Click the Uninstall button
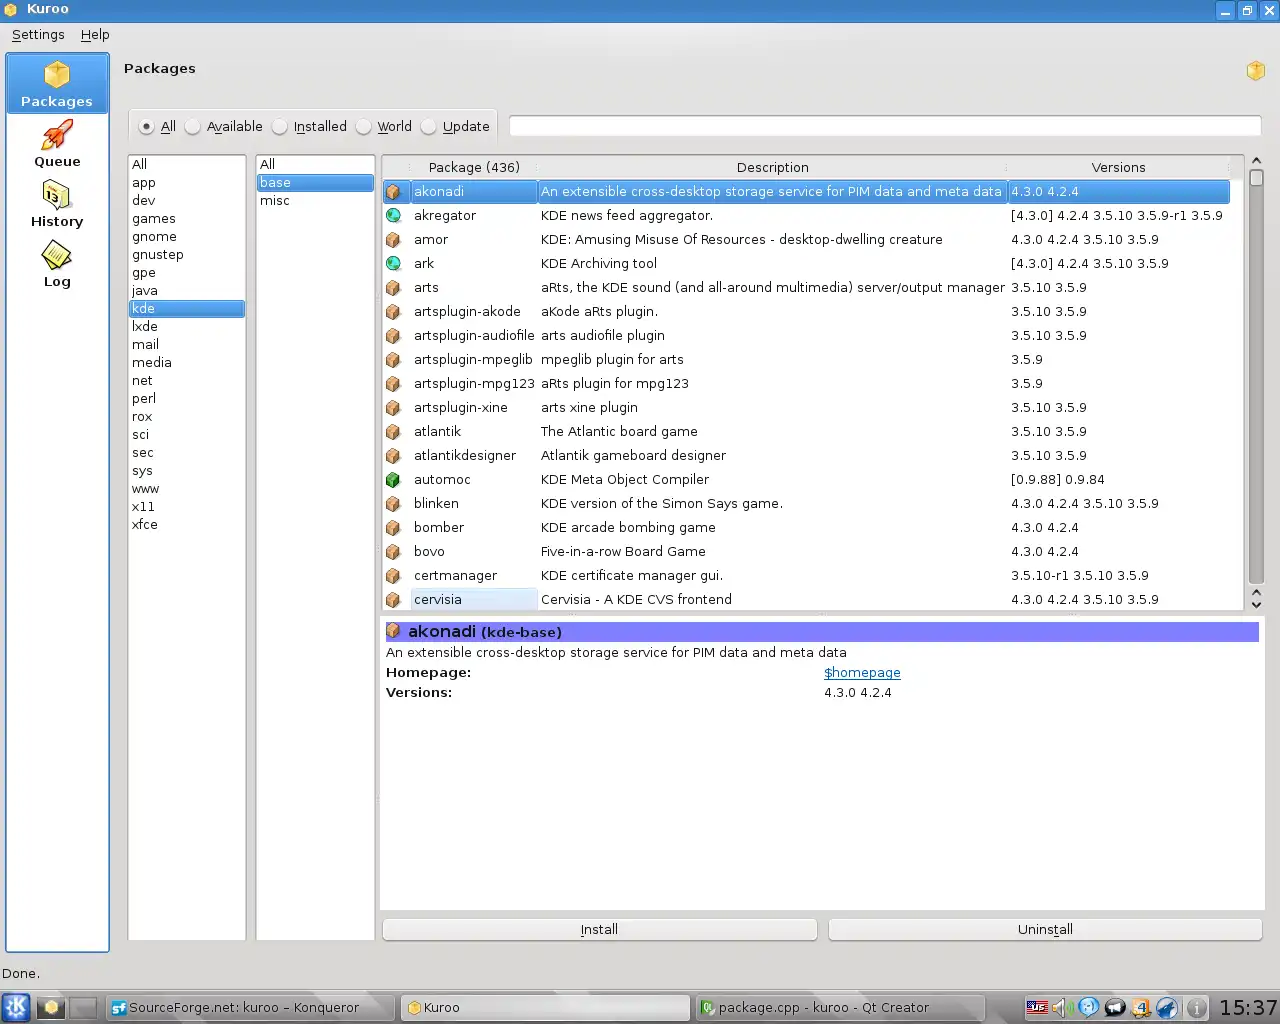This screenshot has width=1280, height=1024. point(1045,929)
